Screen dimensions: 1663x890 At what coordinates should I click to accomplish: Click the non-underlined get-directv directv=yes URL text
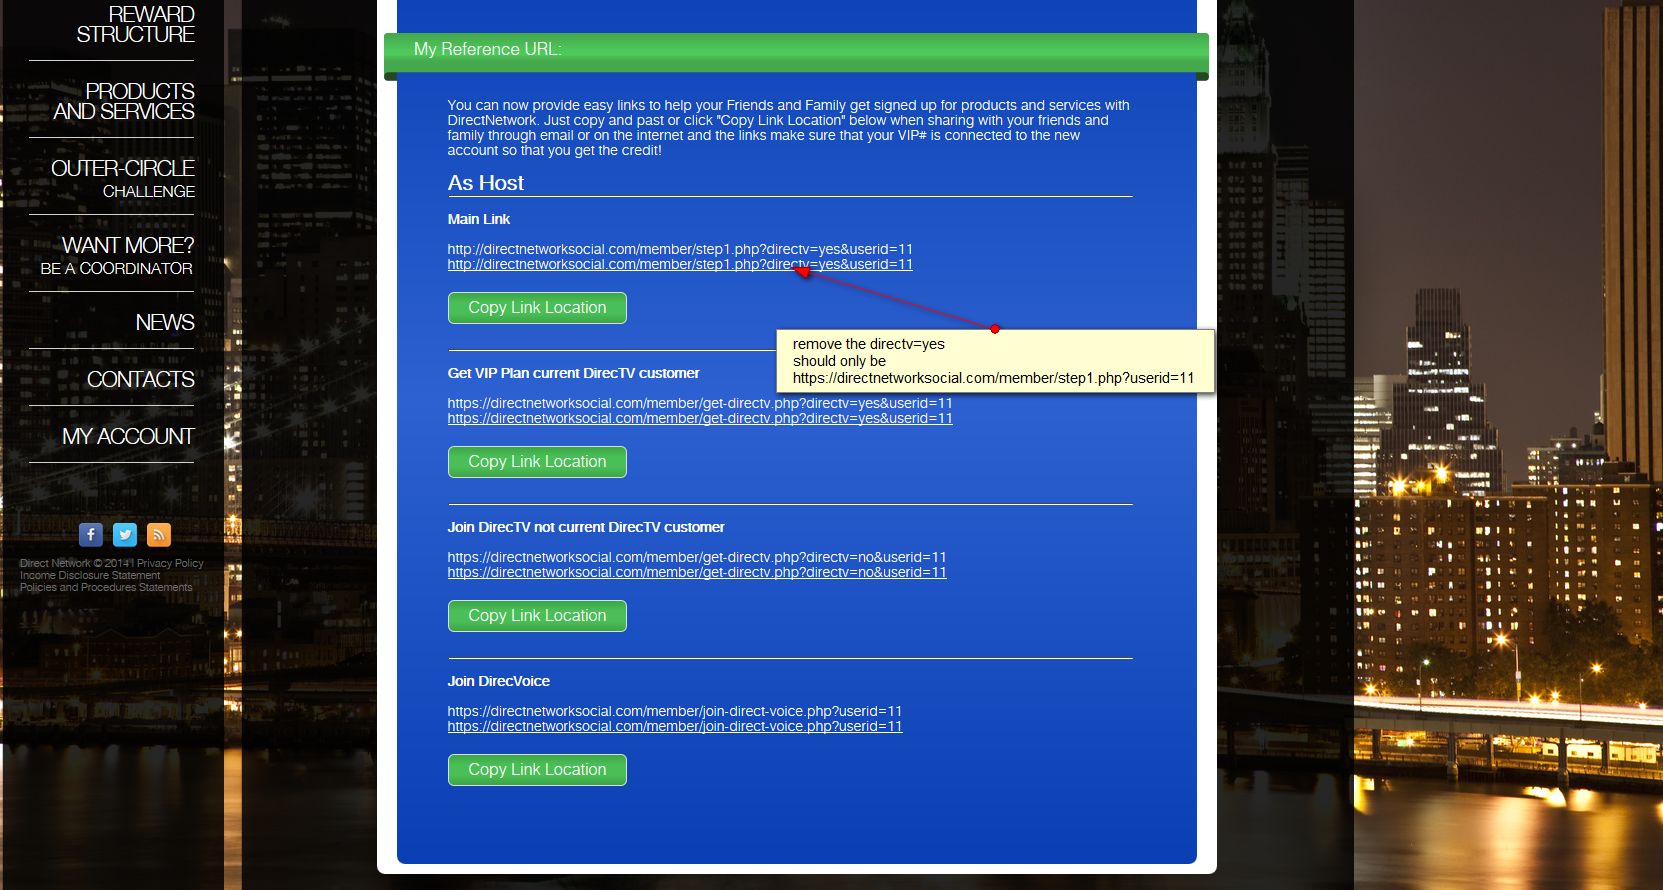(x=700, y=403)
